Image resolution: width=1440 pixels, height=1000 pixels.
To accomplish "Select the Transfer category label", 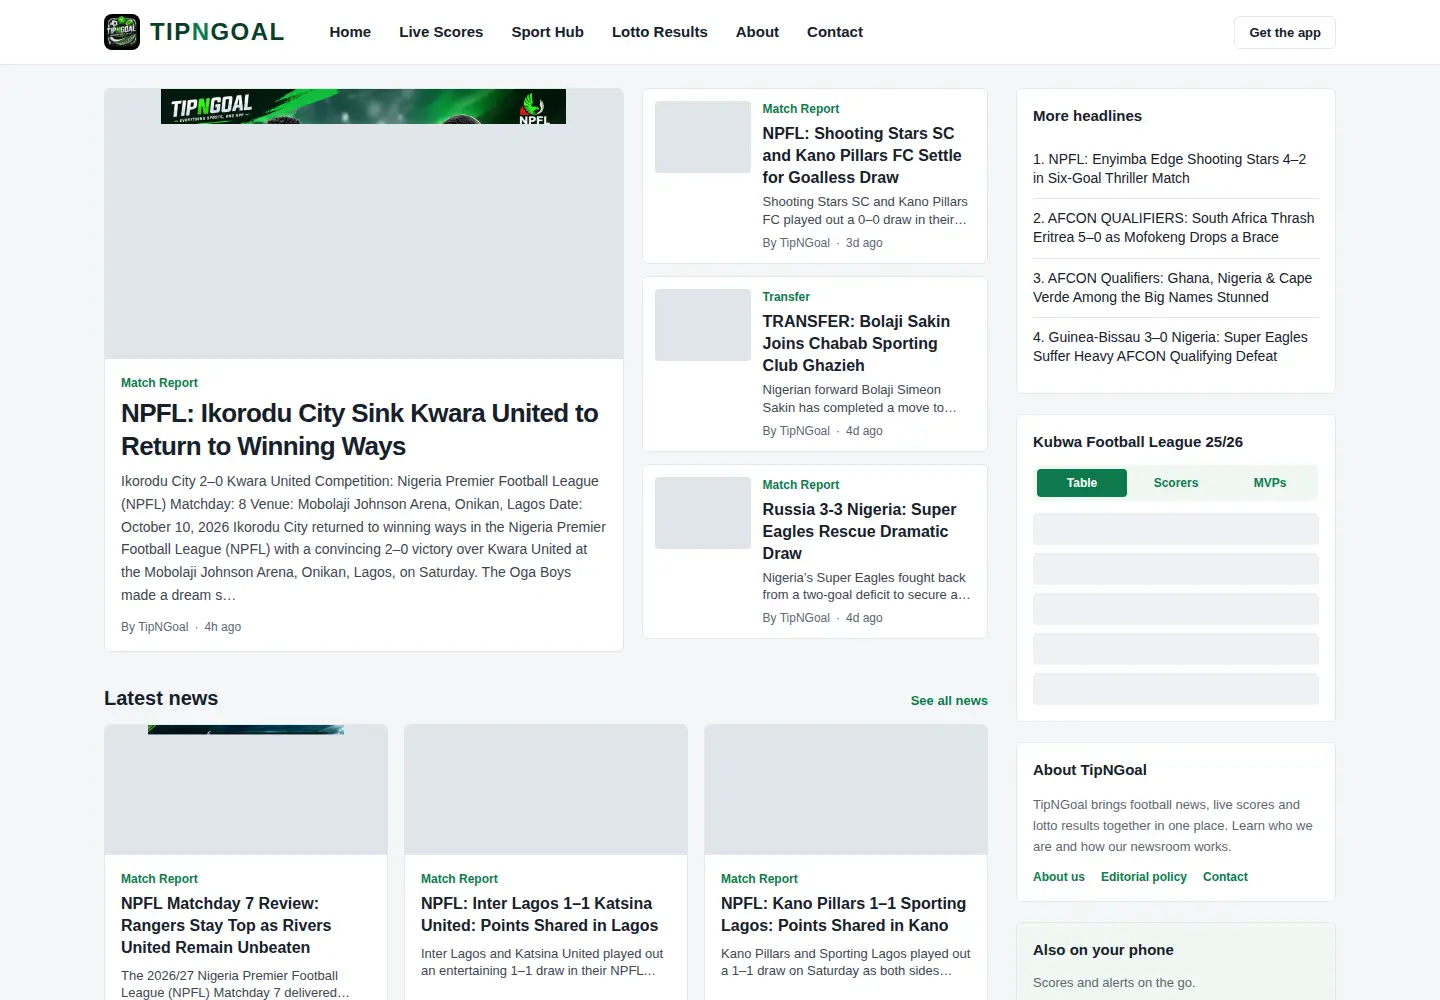I will click(786, 297).
